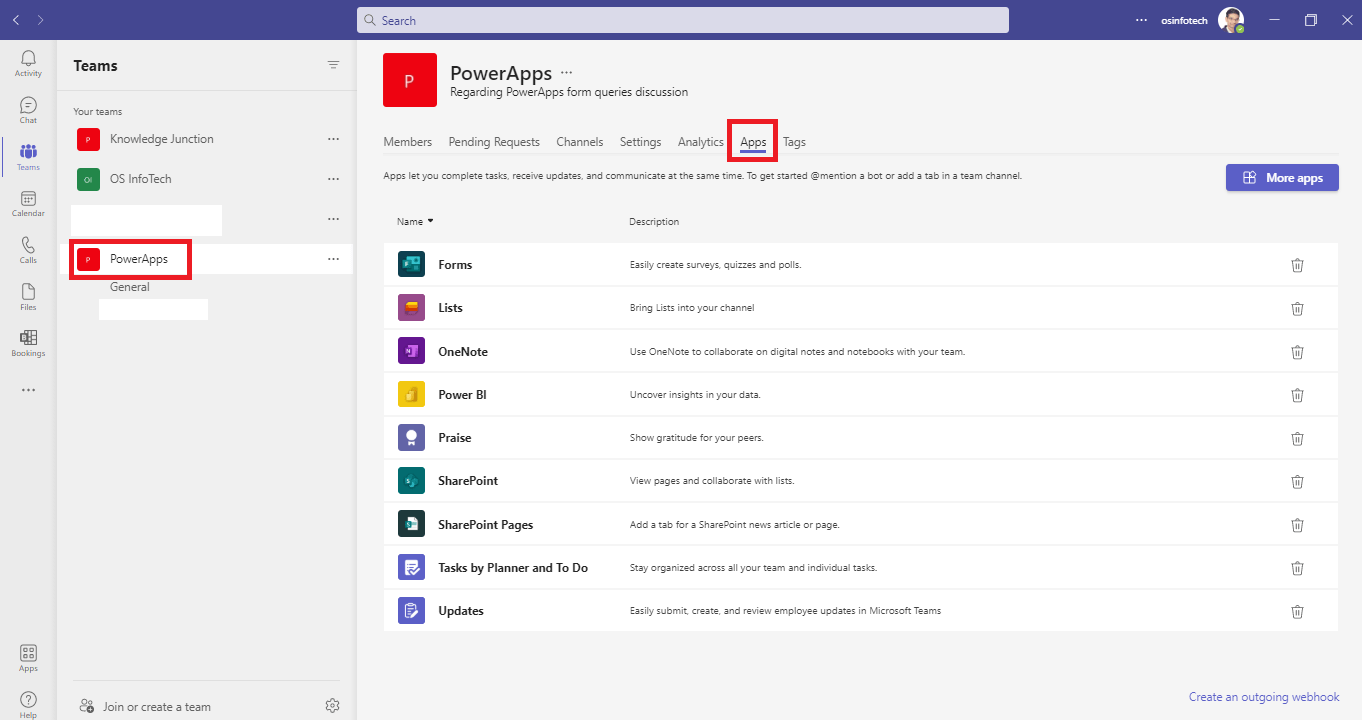Click the Updates app name
Screen dimensions: 1362x720
461,611
